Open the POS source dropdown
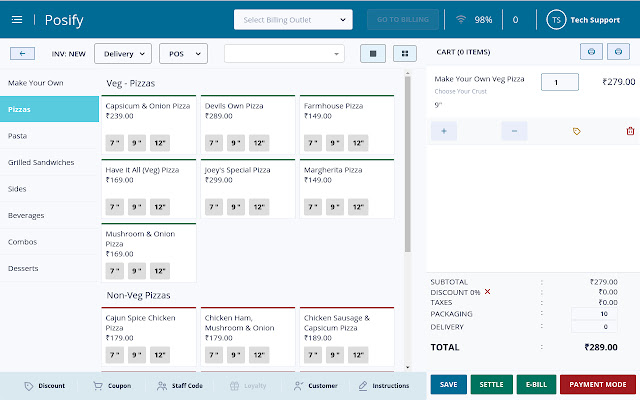This screenshot has width=640, height=400. (183, 53)
